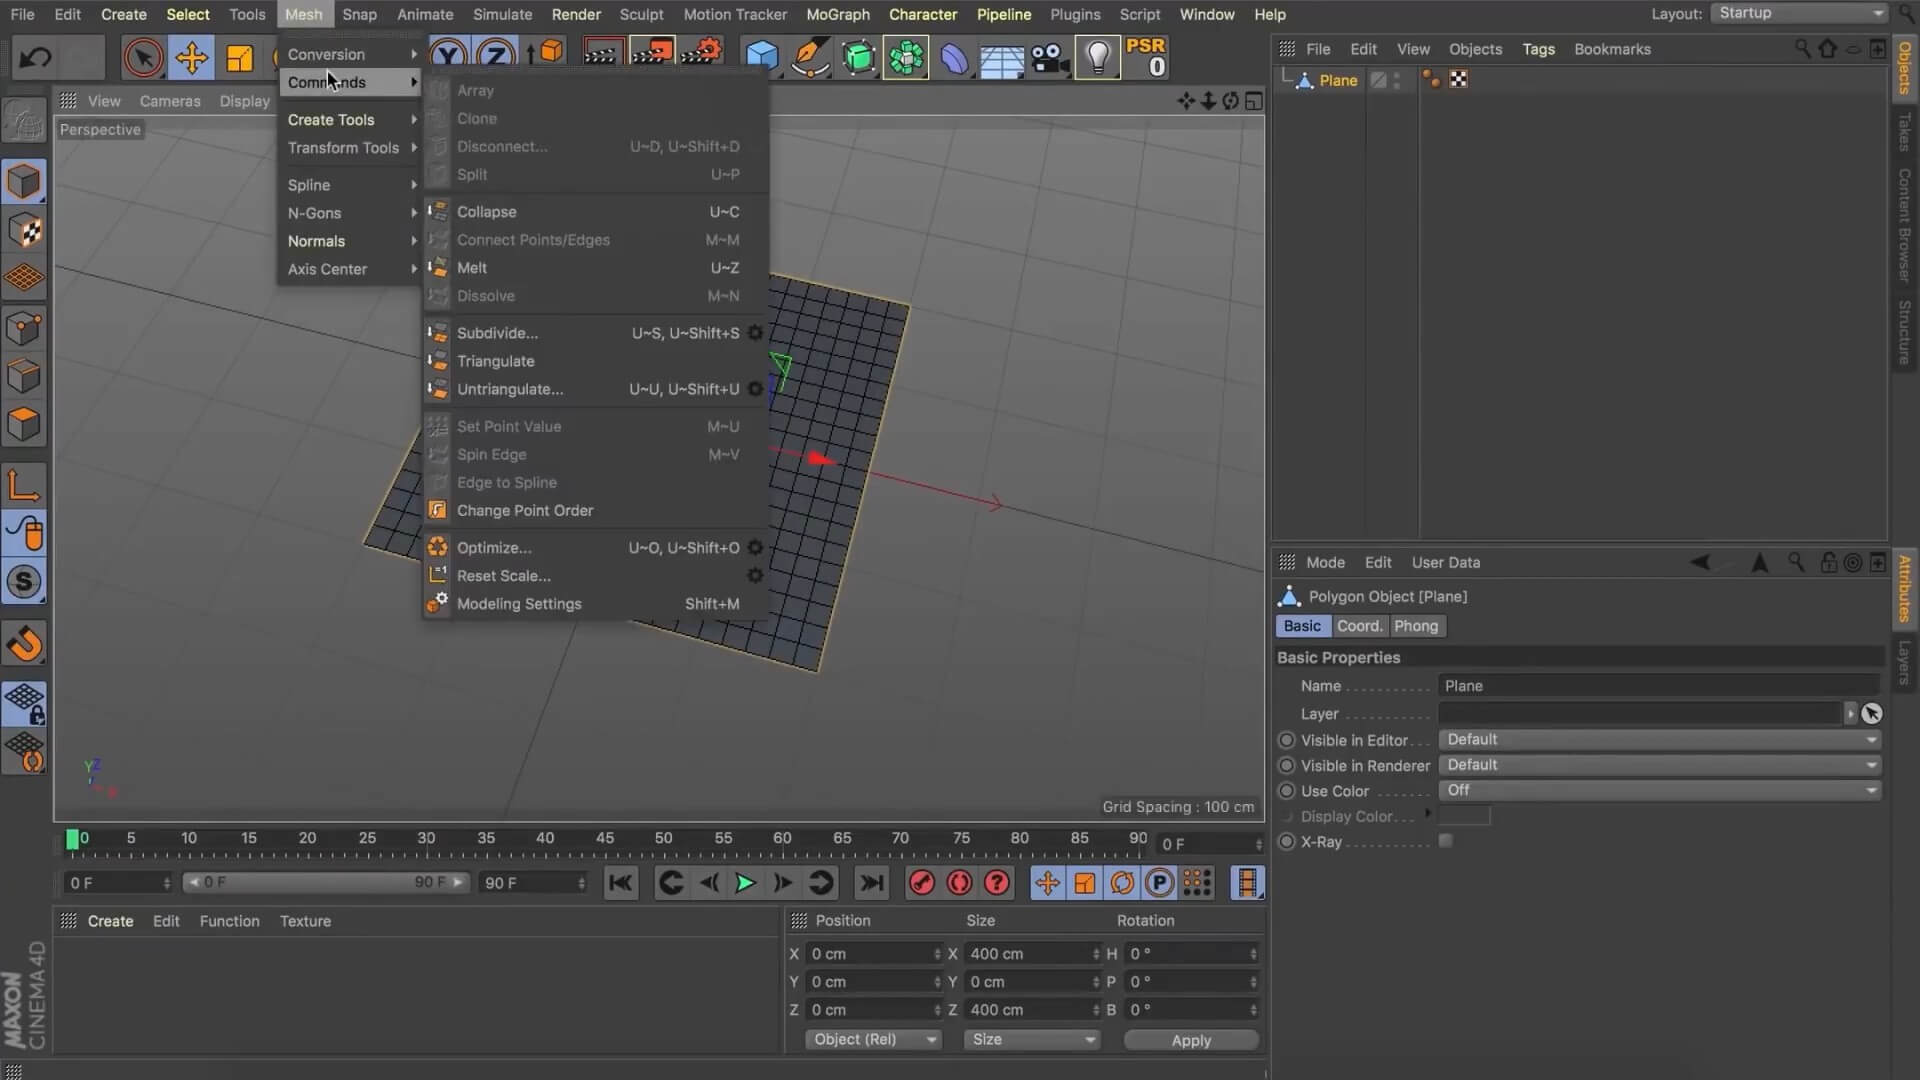Switch to the Coord. tab
Image resolution: width=1920 pixels, height=1080 pixels.
[1359, 626]
